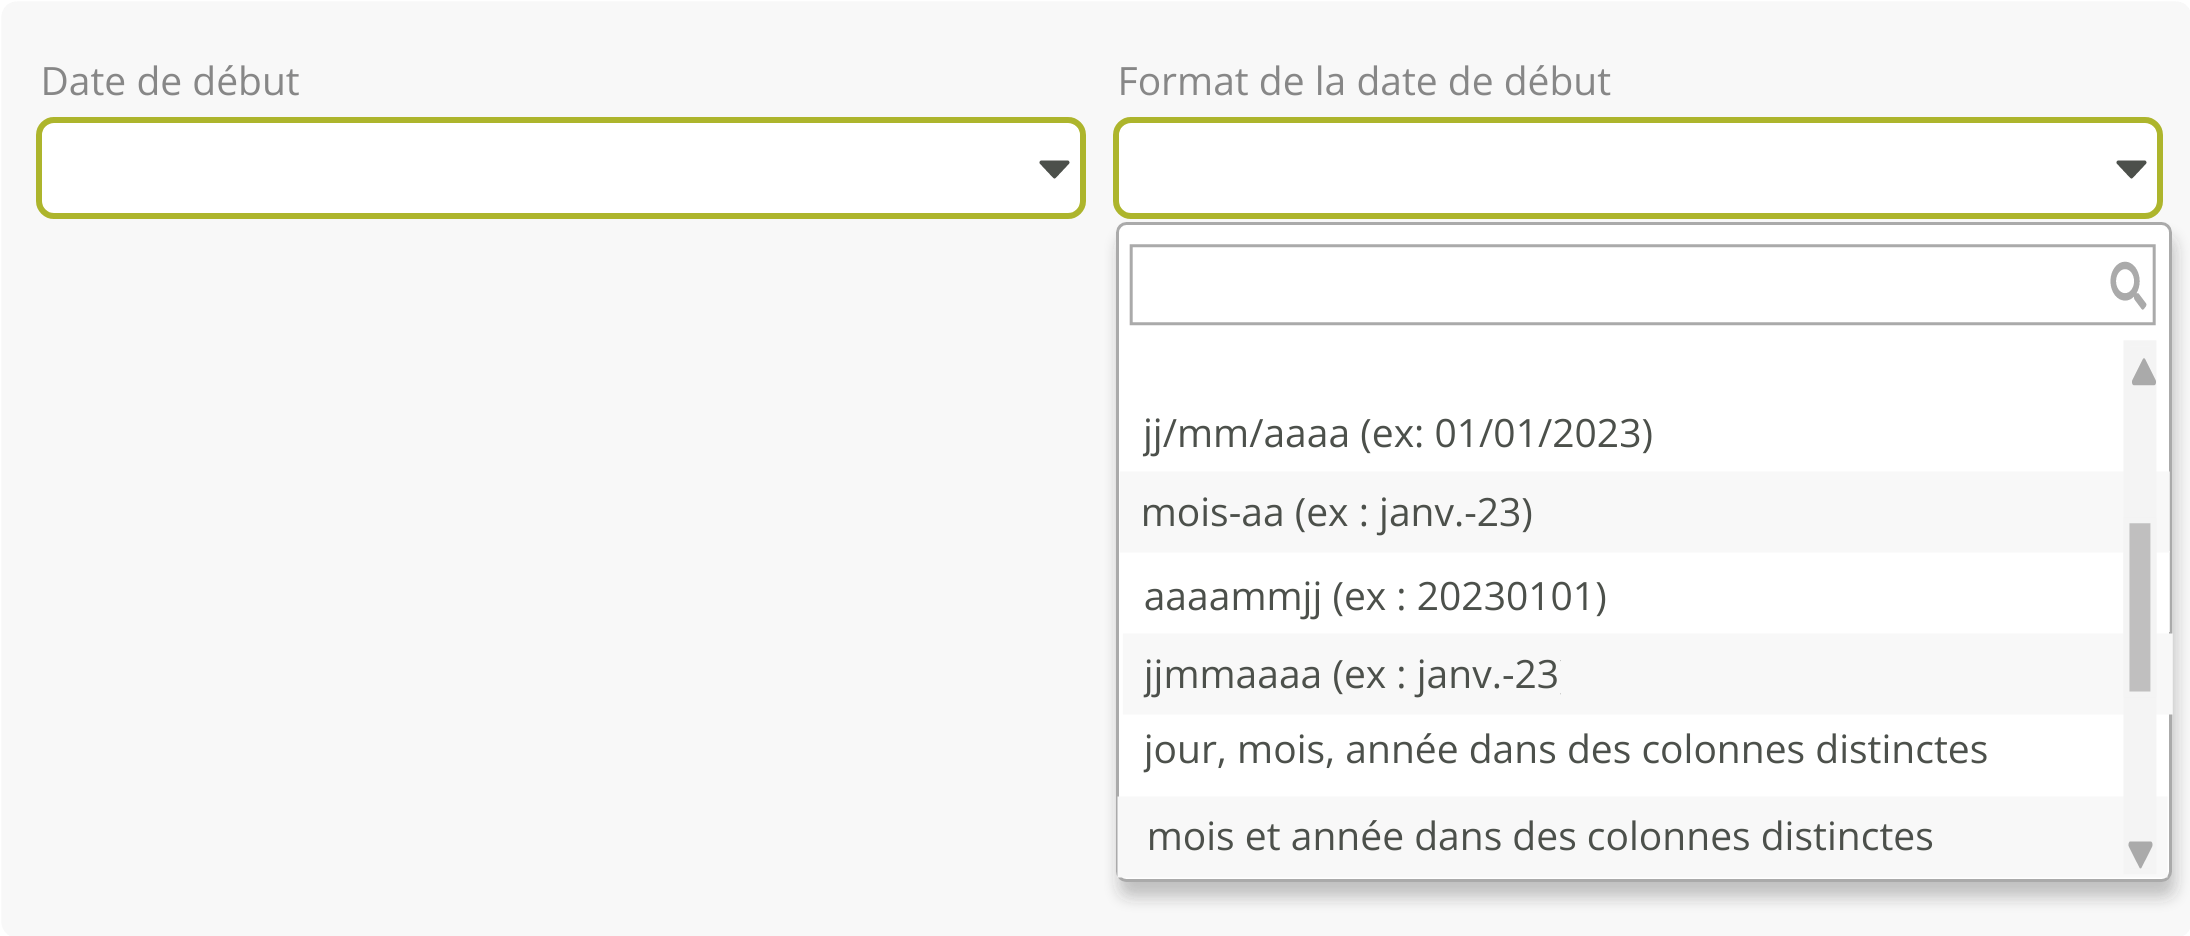Select the jjmmaaaa date format option
The image size is (2190, 936).
click(x=1350, y=675)
